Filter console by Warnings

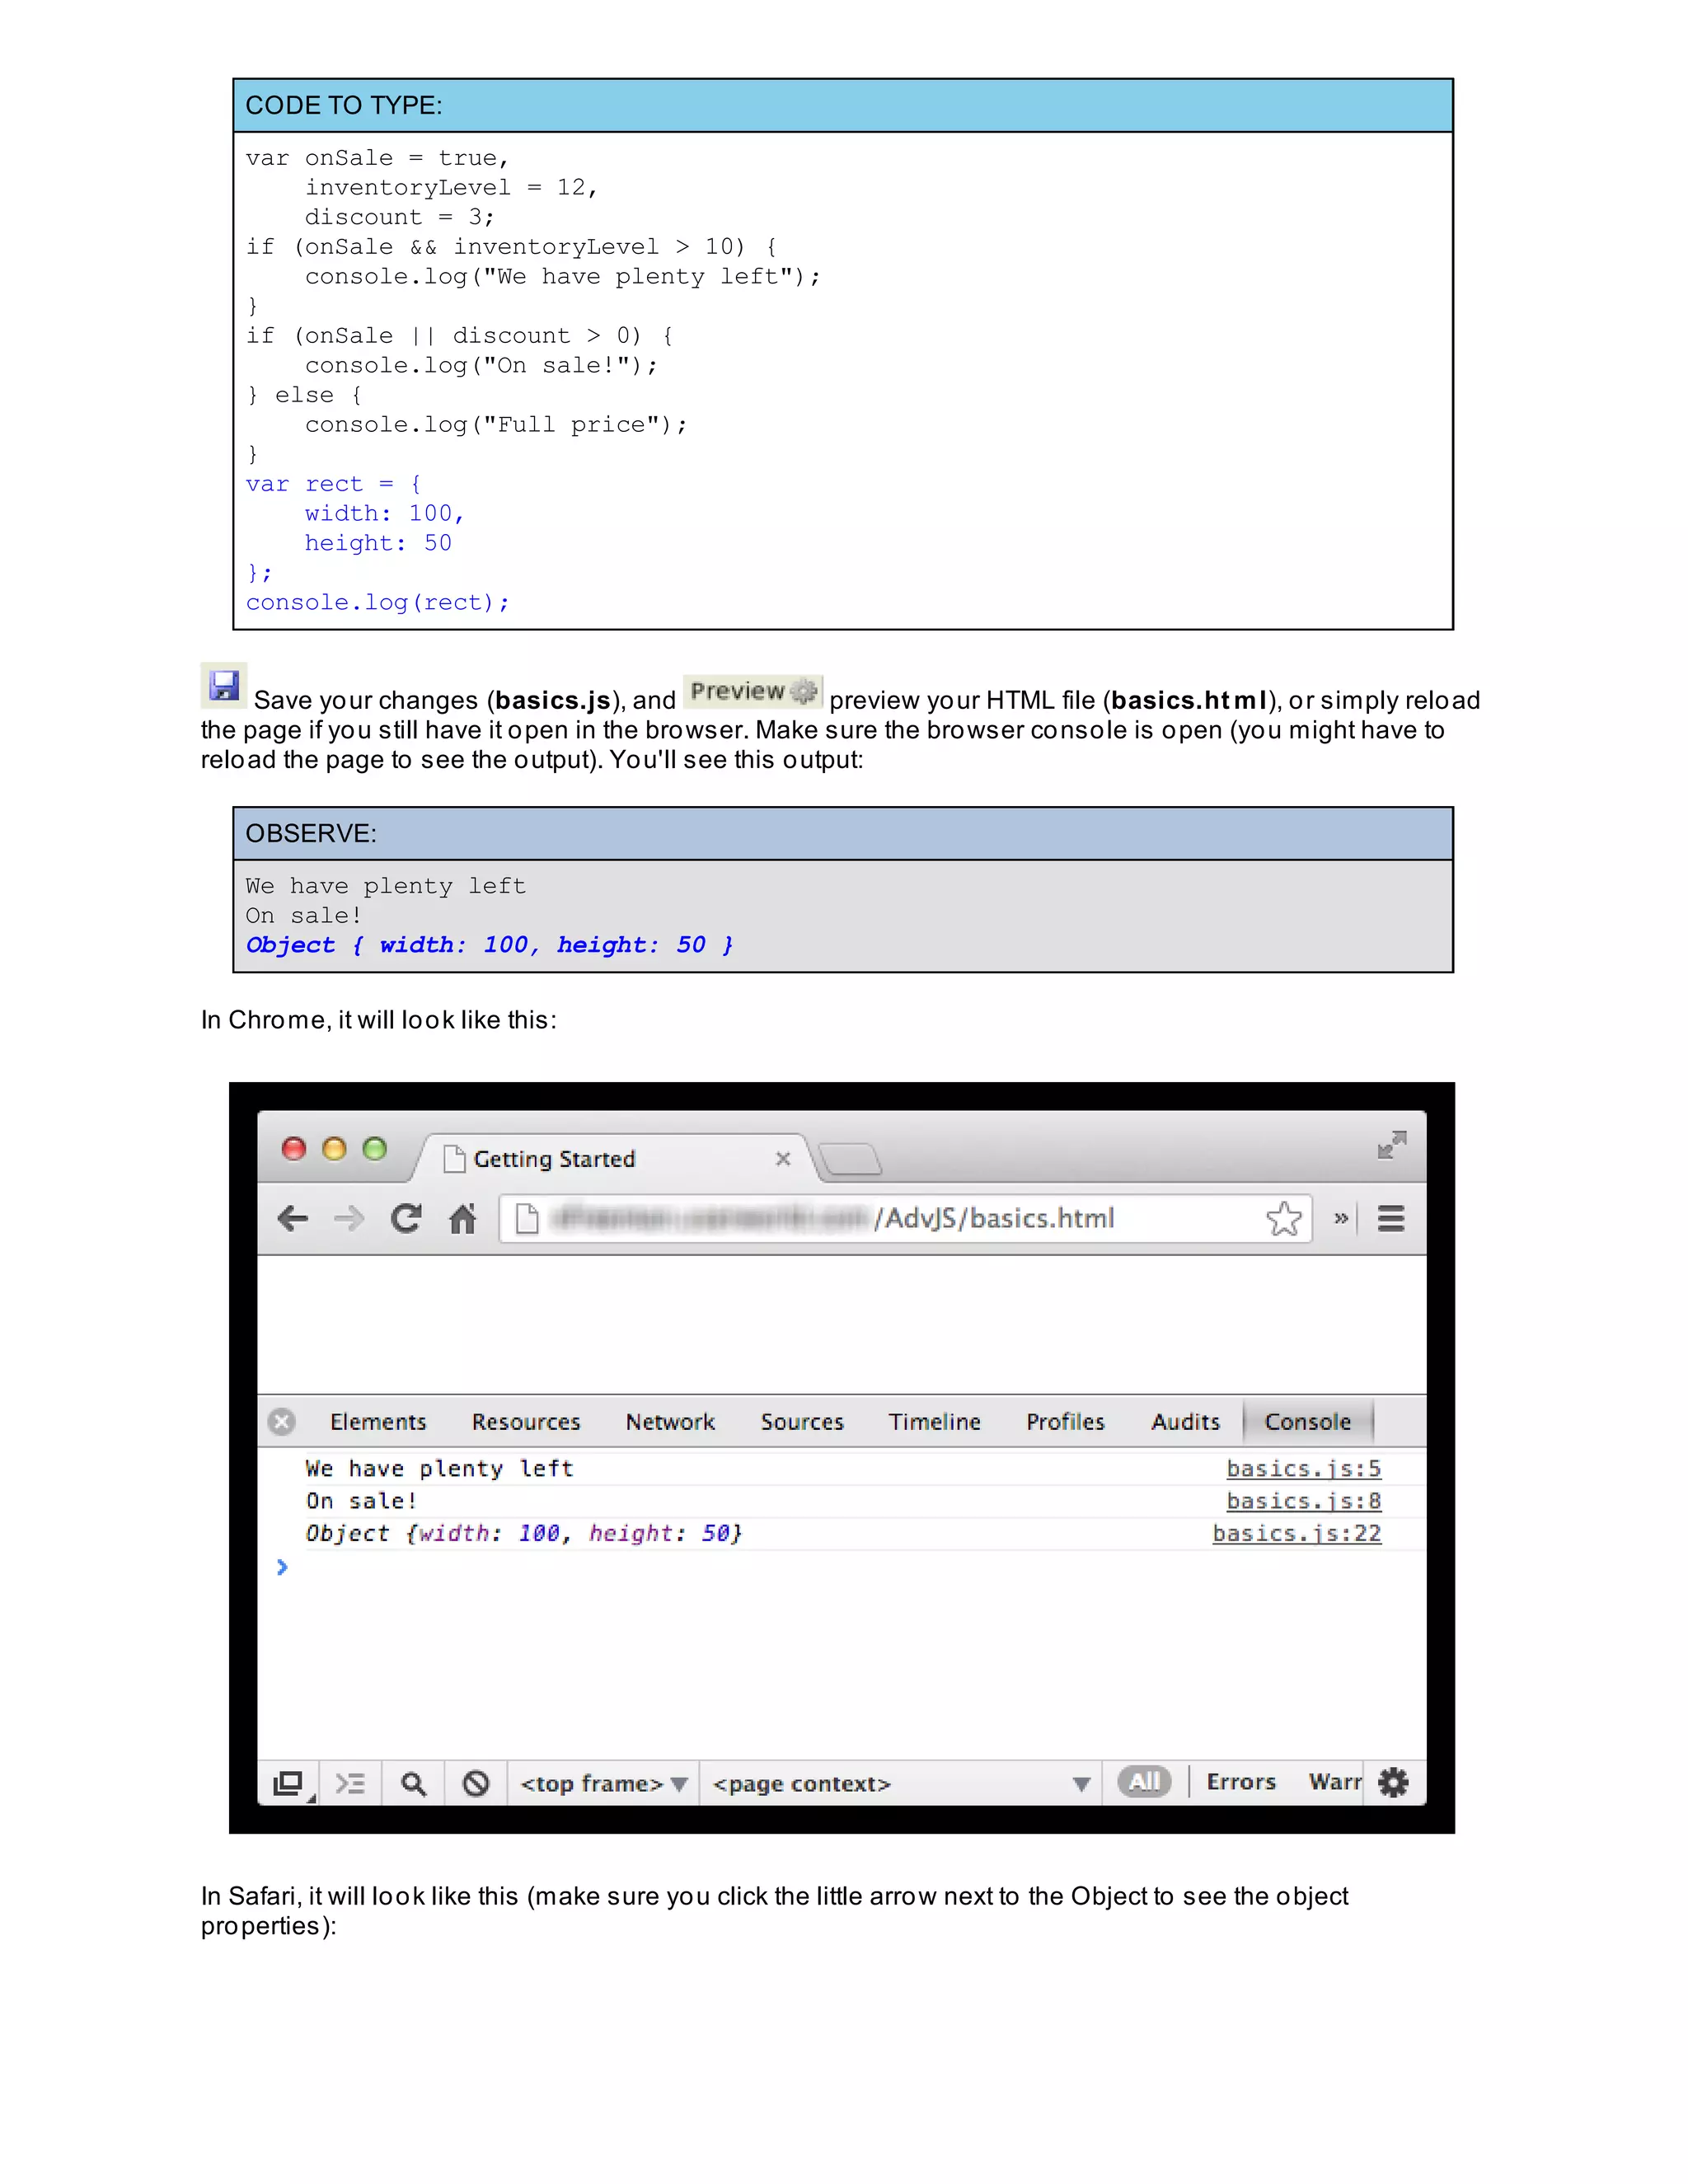(x=1335, y=1781)
